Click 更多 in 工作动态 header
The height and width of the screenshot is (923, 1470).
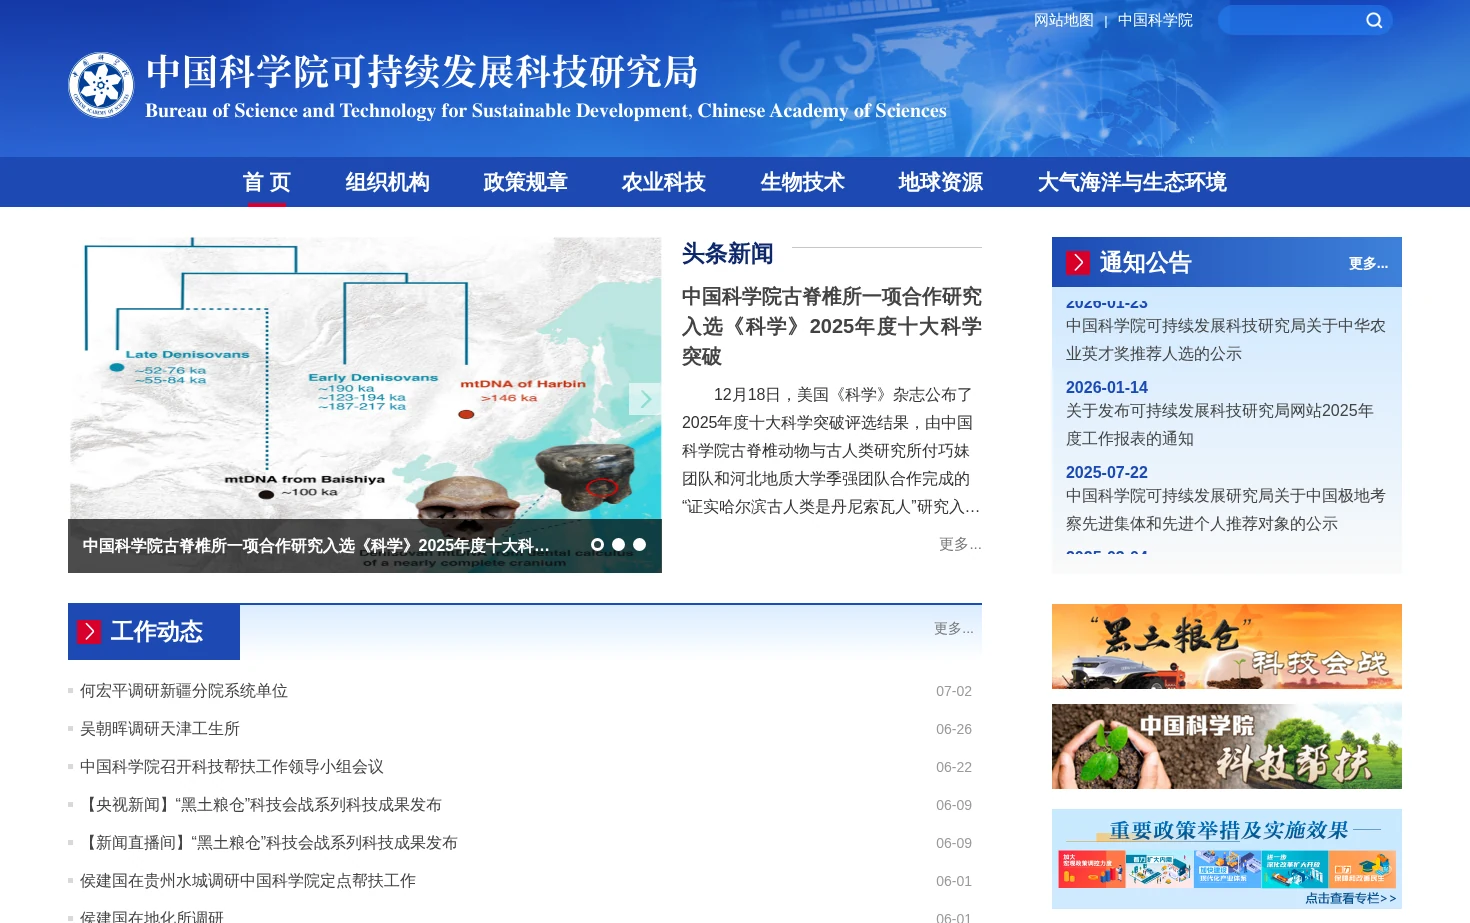tap(953, 628)
